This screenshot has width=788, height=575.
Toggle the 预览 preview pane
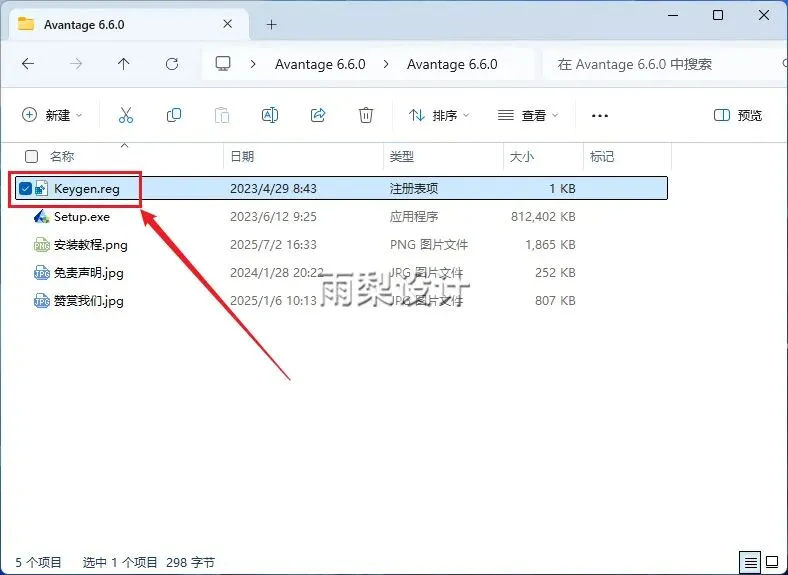click(x=738, y=116)
